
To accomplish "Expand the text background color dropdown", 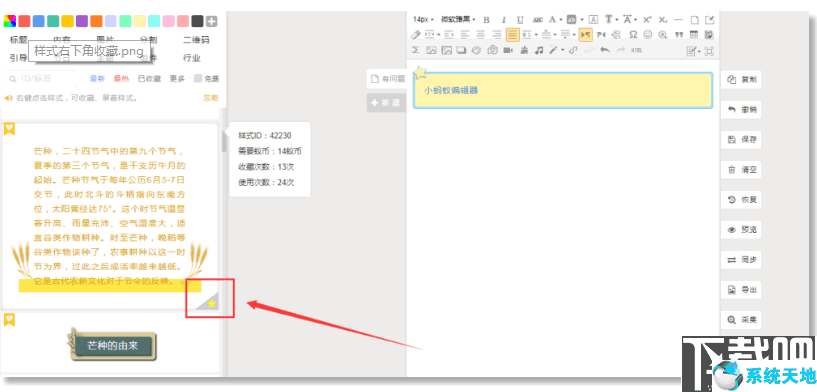I will (x=582, y=20).
